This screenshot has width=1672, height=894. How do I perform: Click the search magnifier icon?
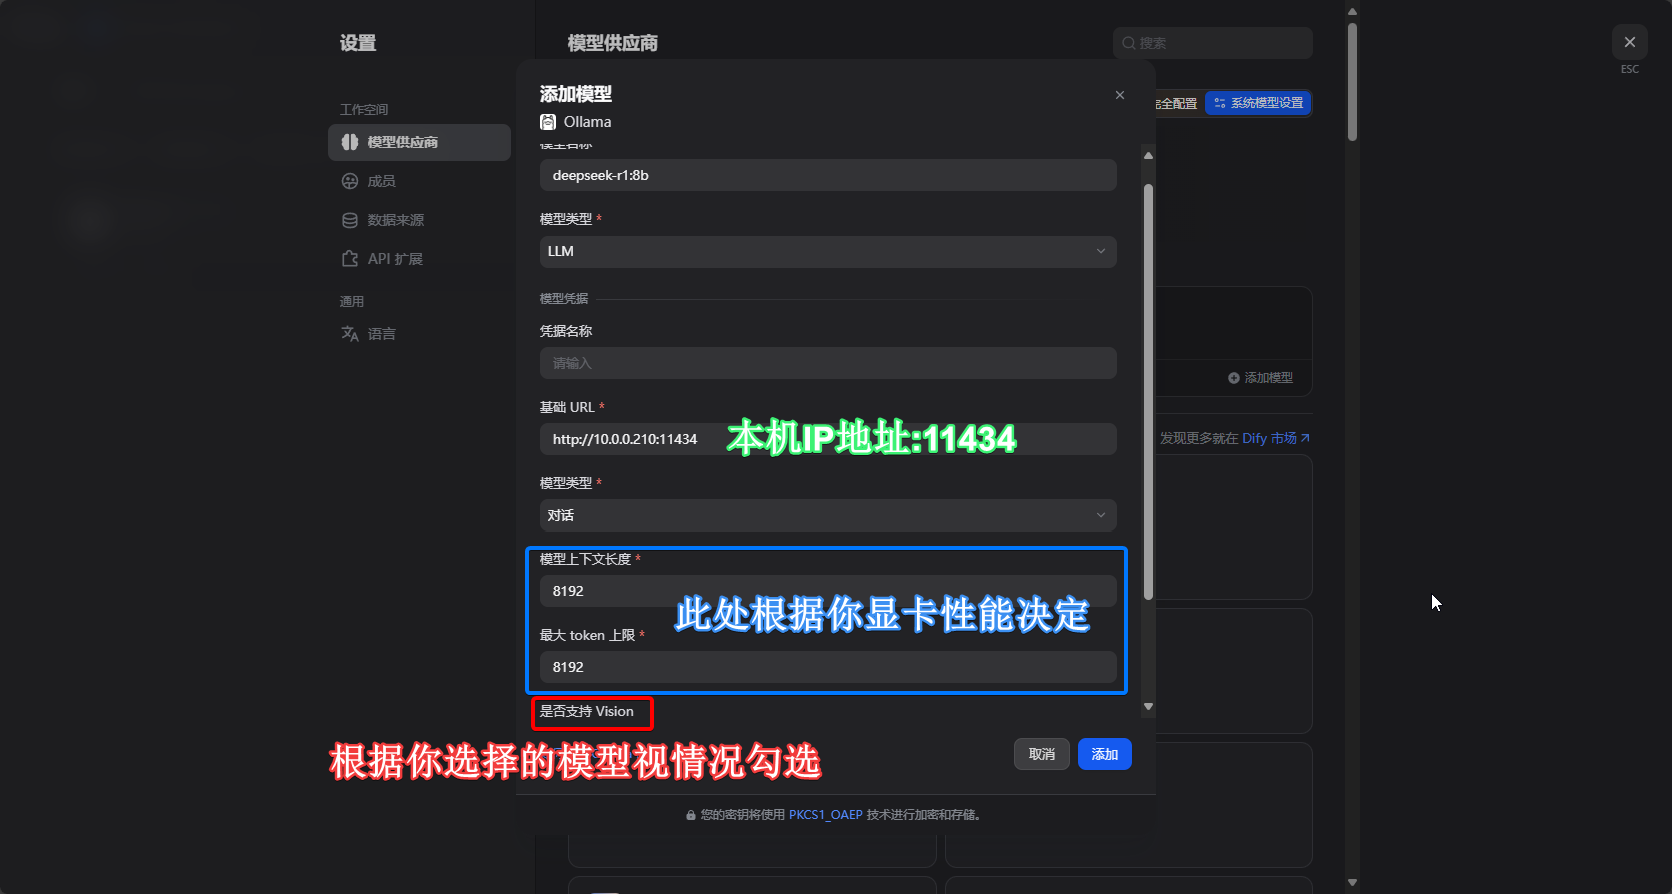click(1128, 43)
